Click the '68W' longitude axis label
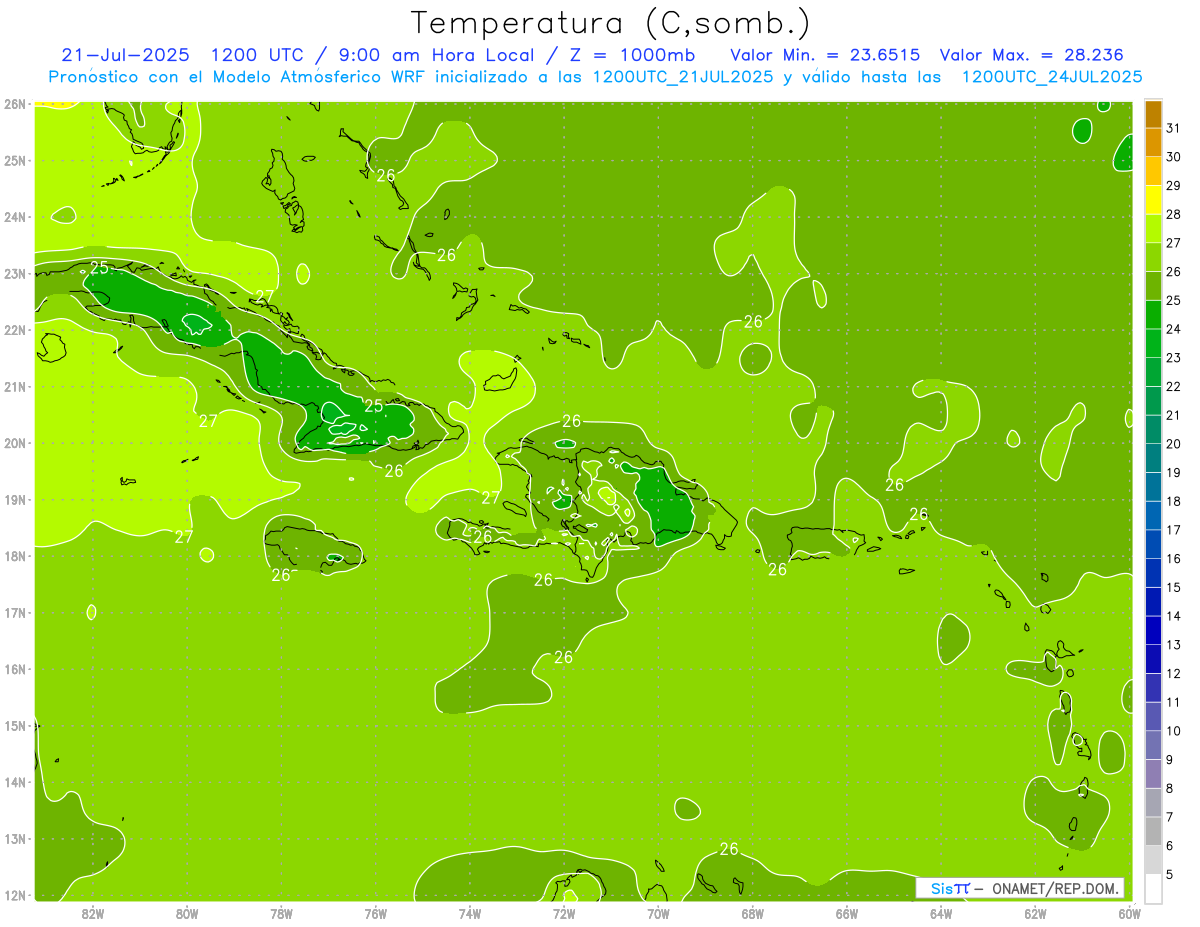Image resolution: width=1200 pixels, height=927 pixels. click(x=753, y=913)
